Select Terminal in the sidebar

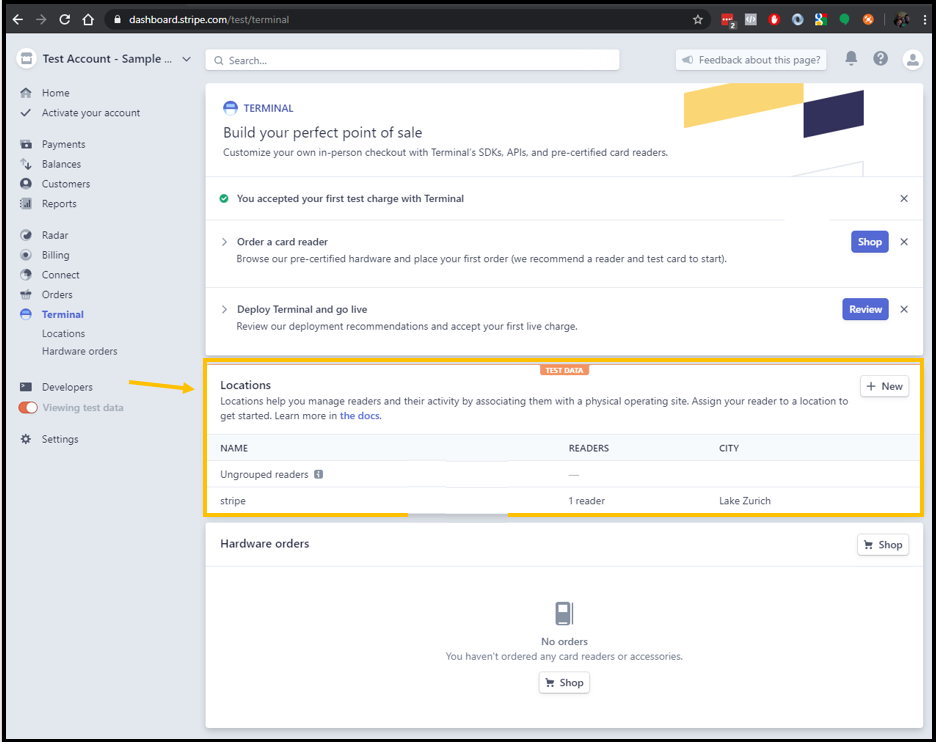click(x=63, y=315)
